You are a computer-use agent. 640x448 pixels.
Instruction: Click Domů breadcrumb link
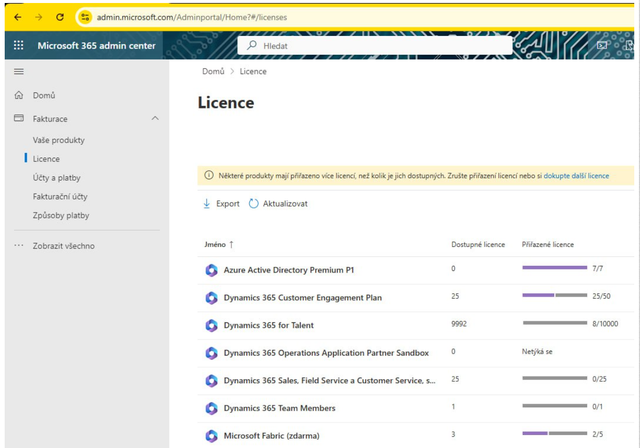(x=213, y=71)
